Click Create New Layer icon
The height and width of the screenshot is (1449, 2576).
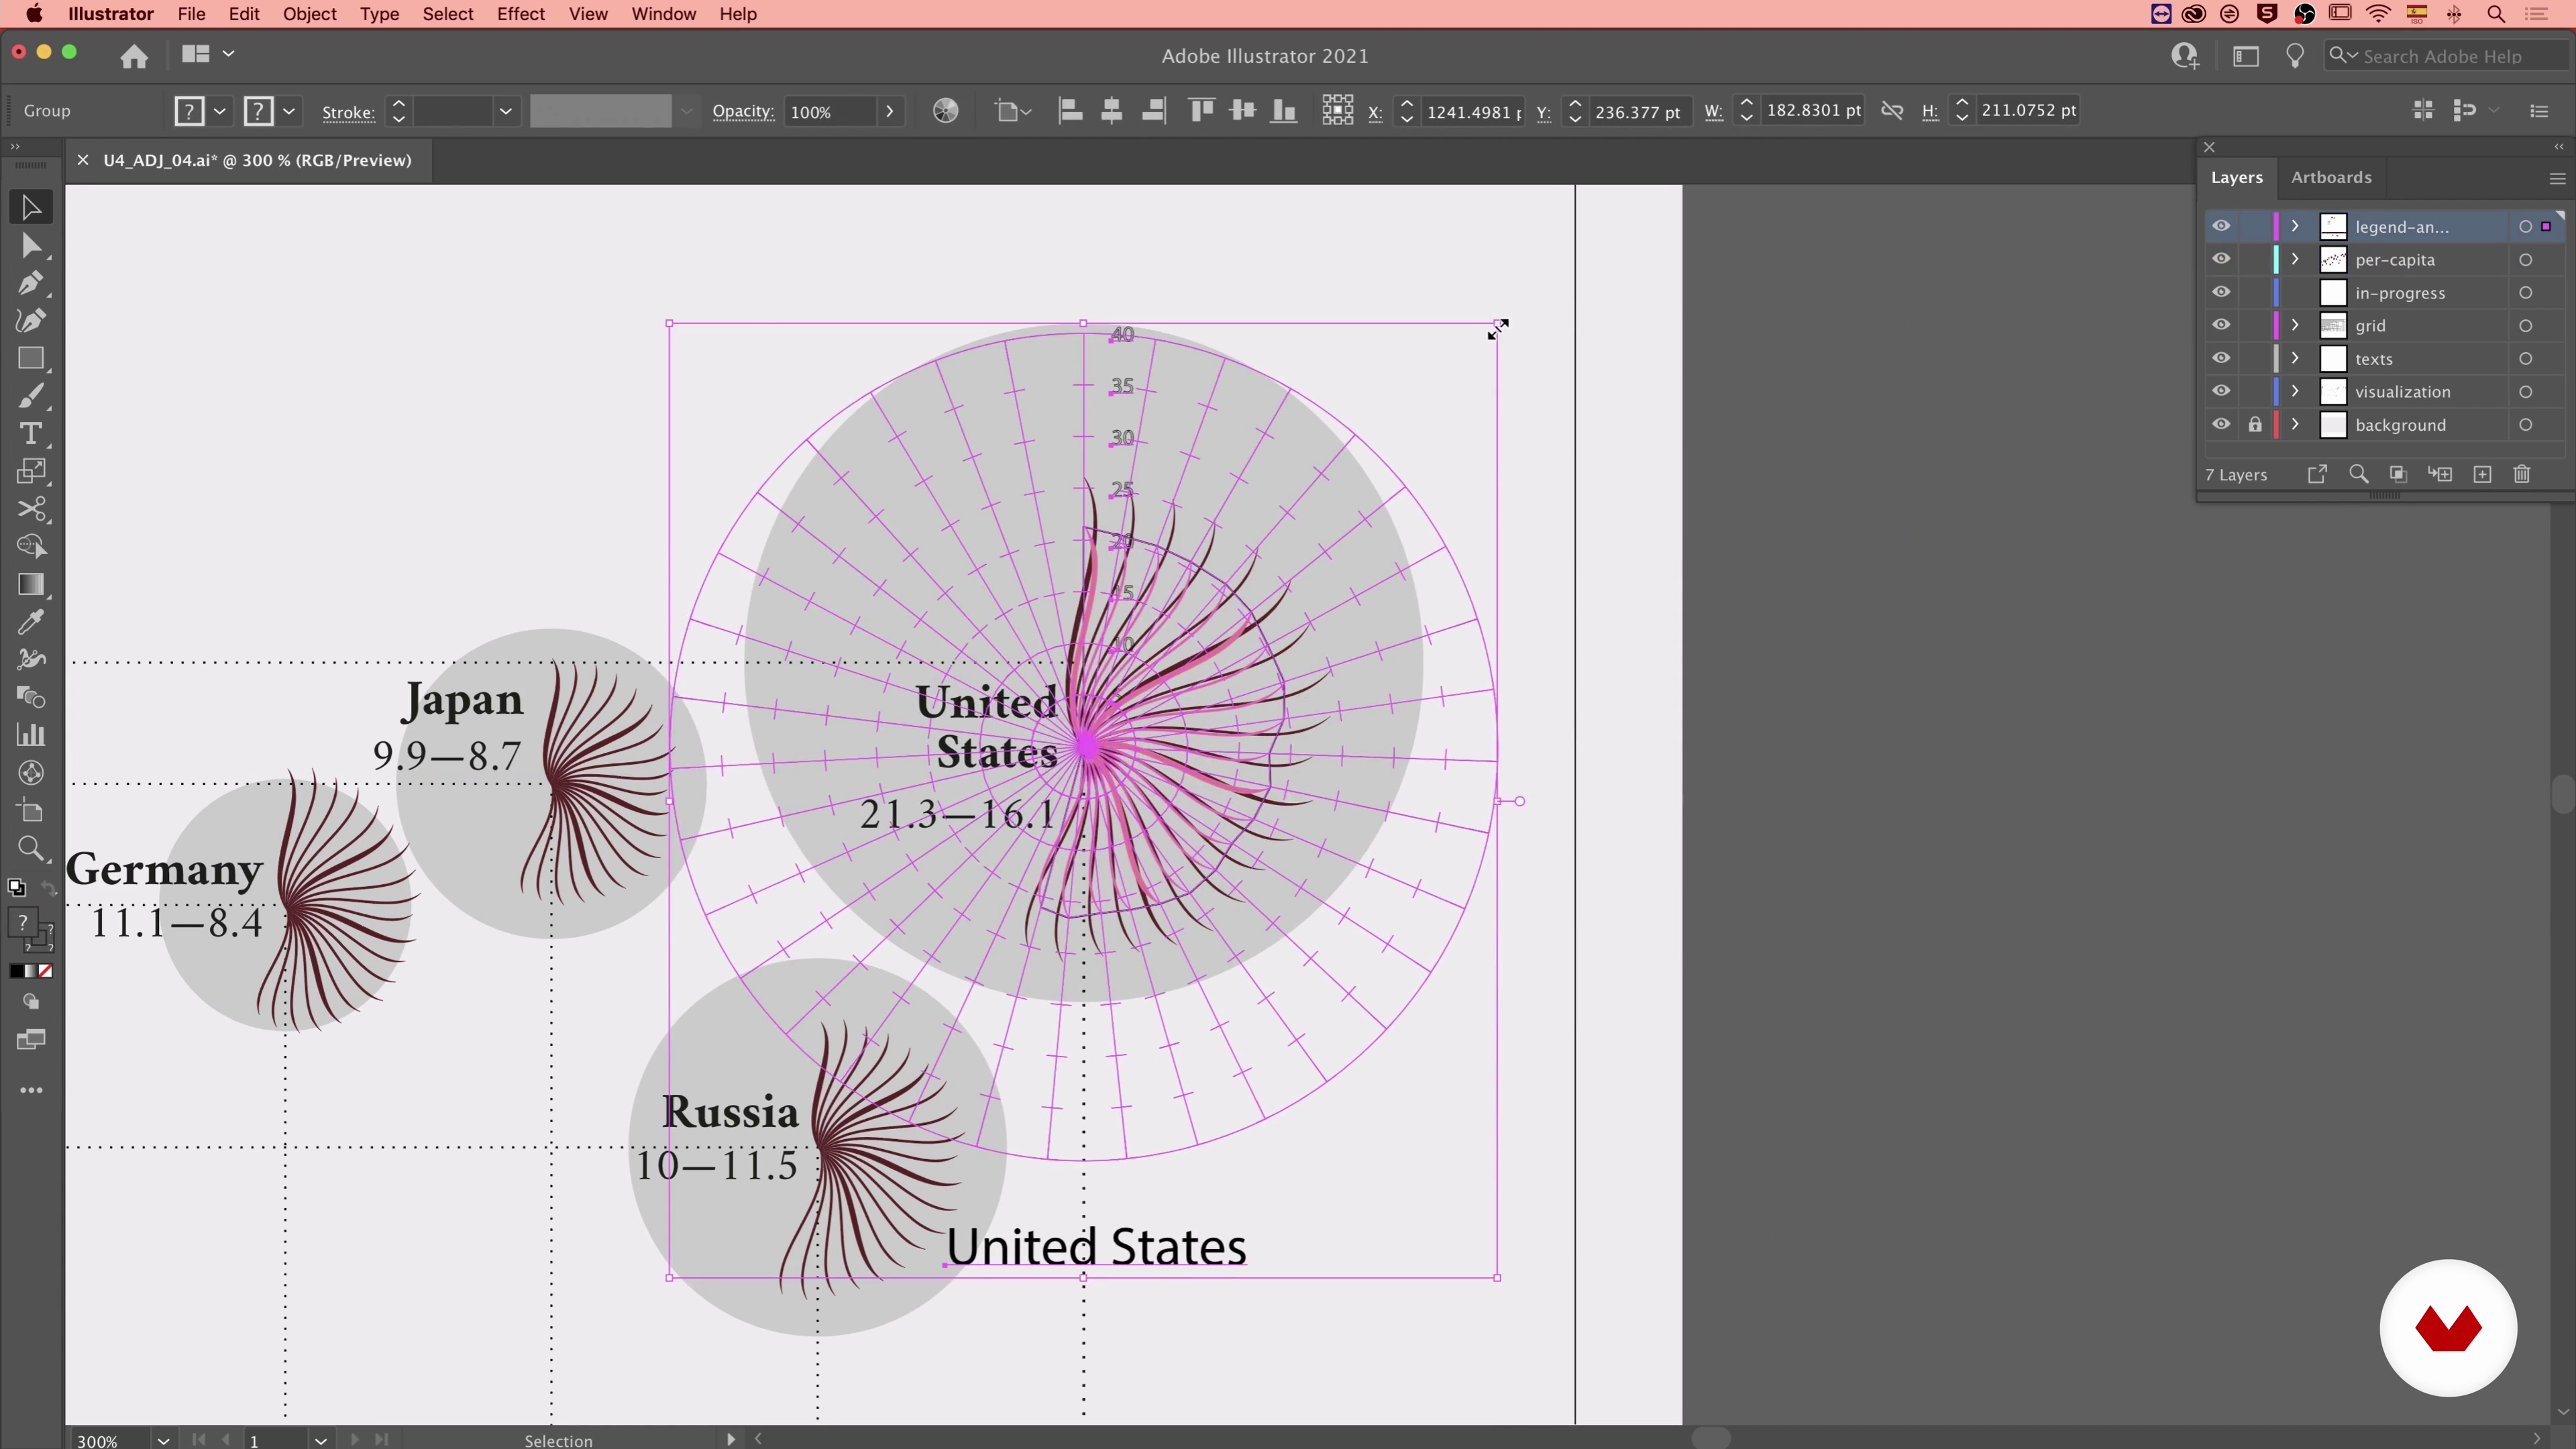[2482, 475]
